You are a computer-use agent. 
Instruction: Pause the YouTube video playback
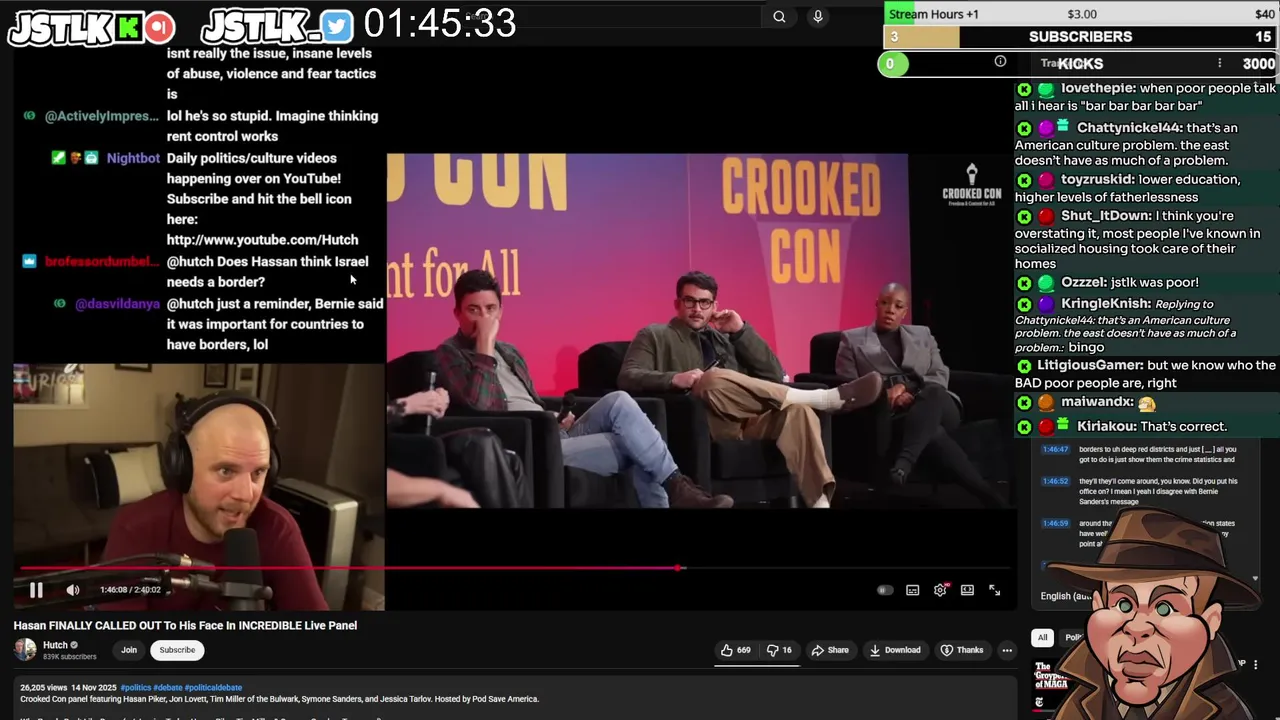(36, 590)
